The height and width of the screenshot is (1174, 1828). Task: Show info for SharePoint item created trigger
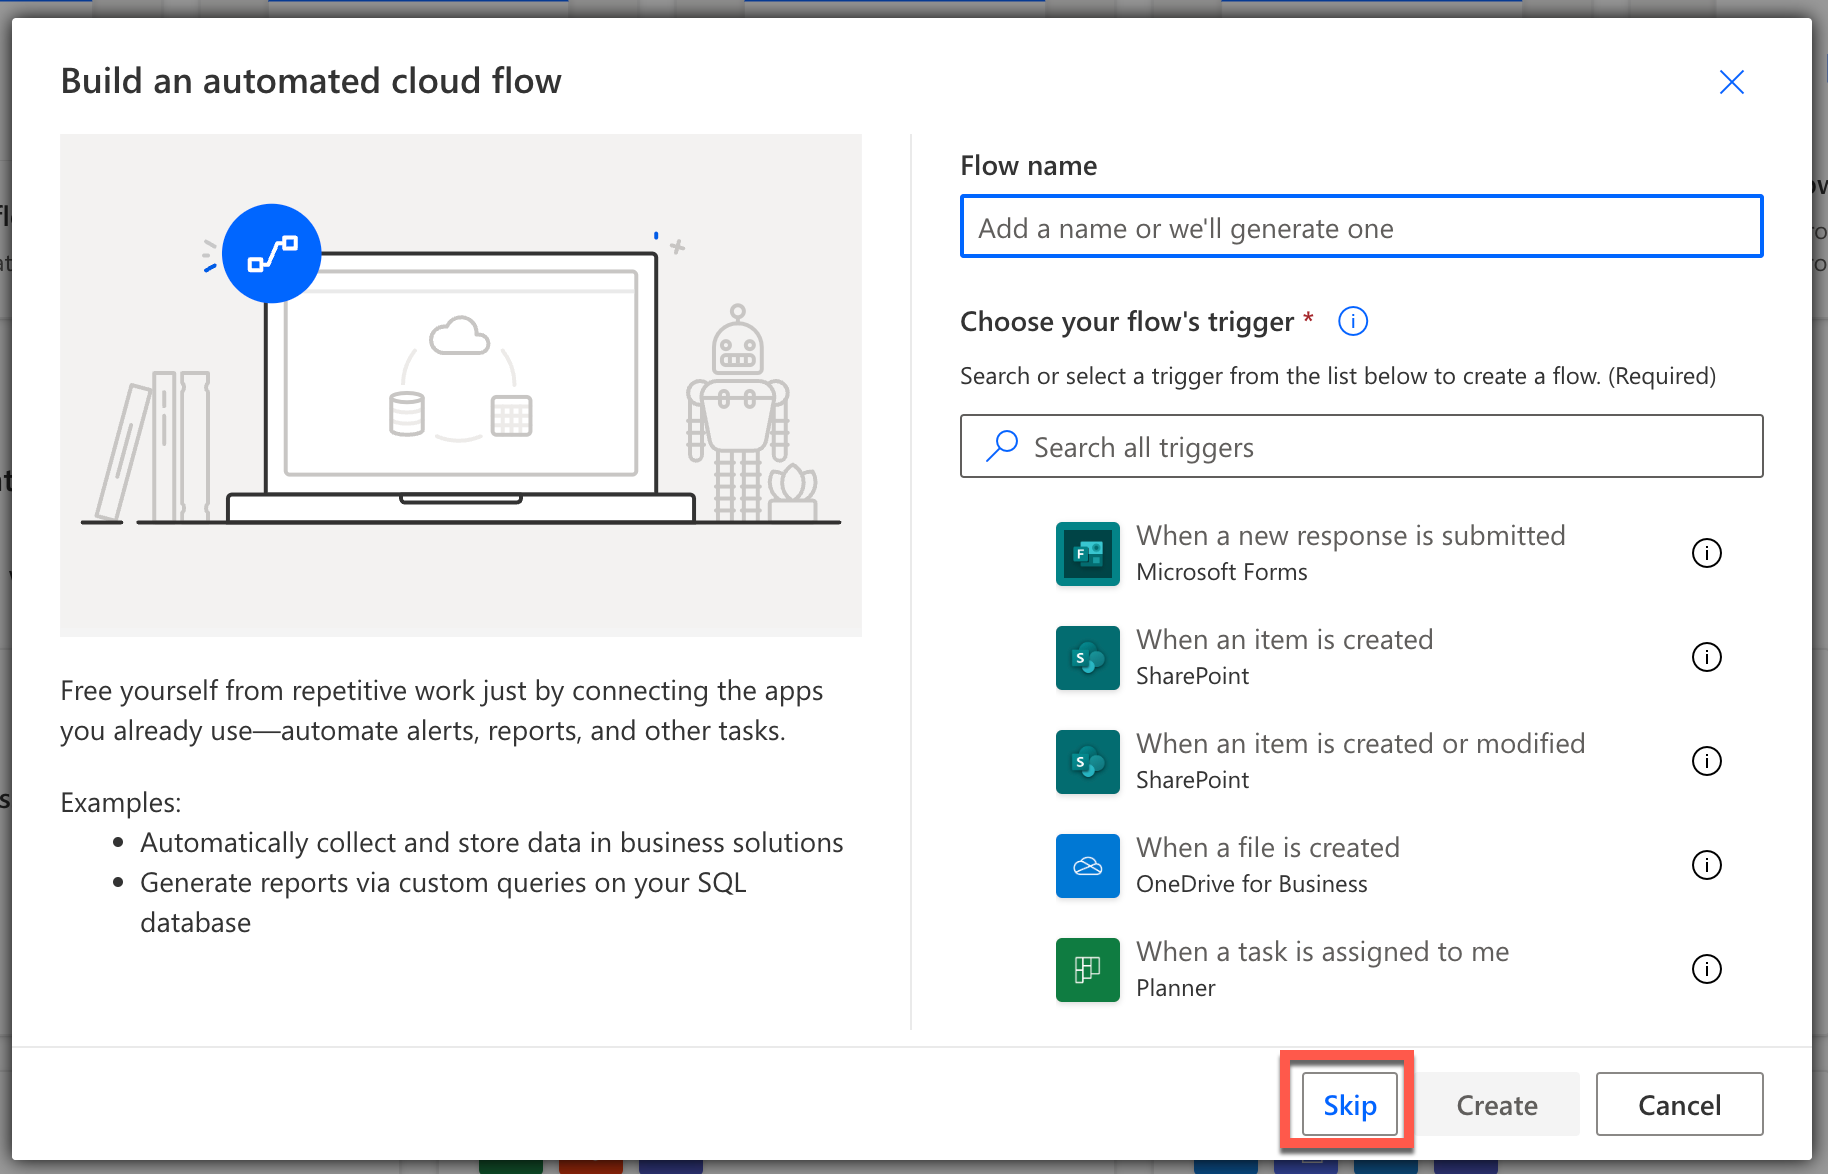pos(1706,657)
